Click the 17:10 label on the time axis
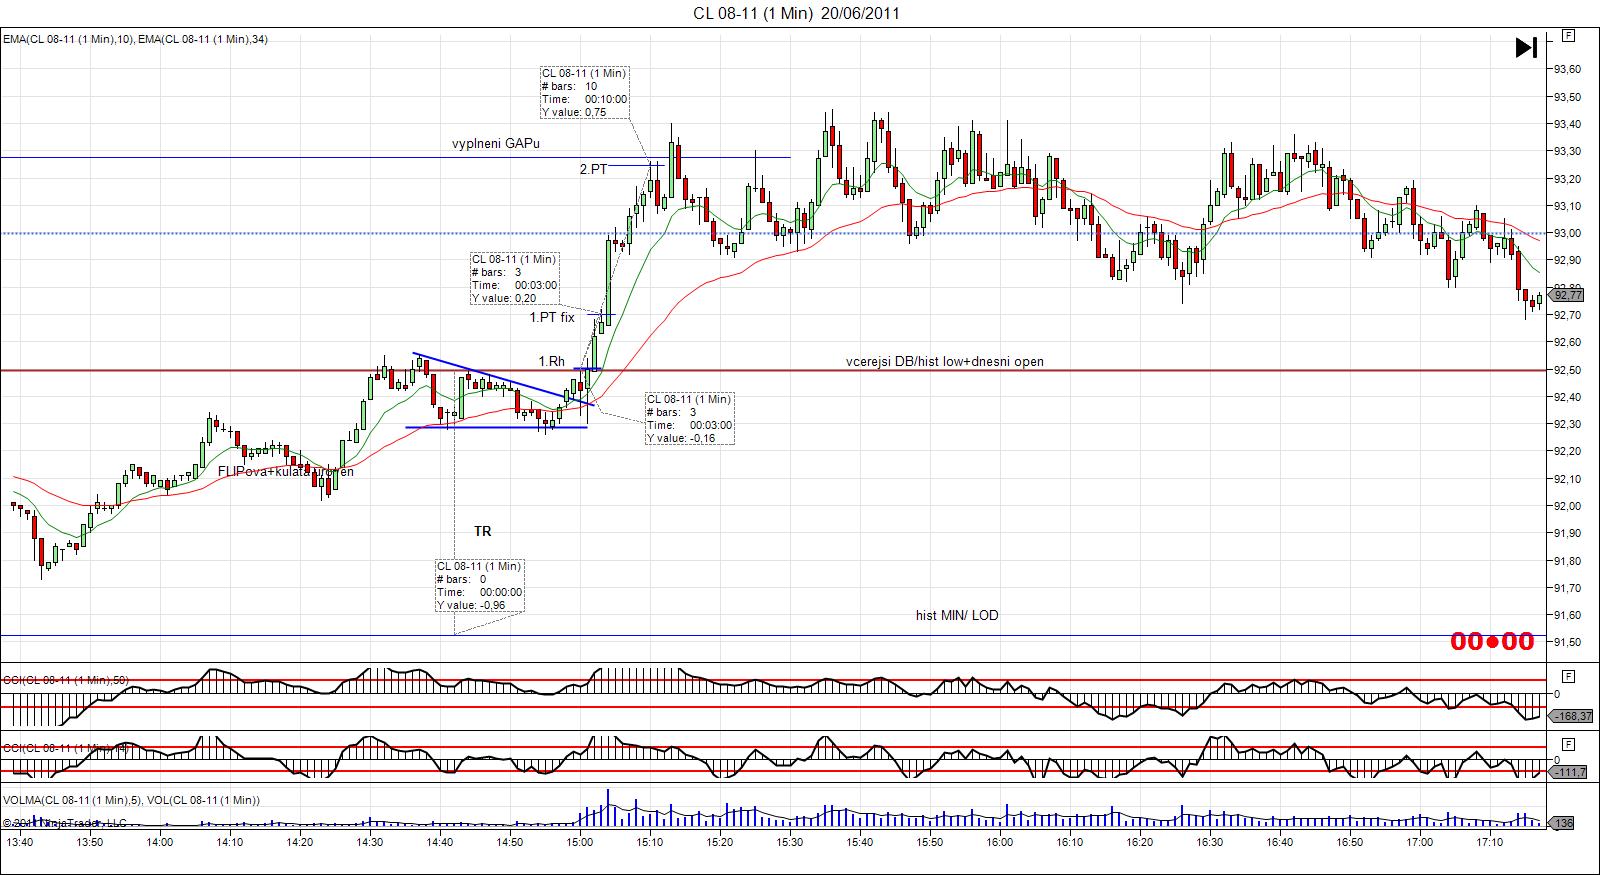1600x875 pixels. click(1489, 843)
